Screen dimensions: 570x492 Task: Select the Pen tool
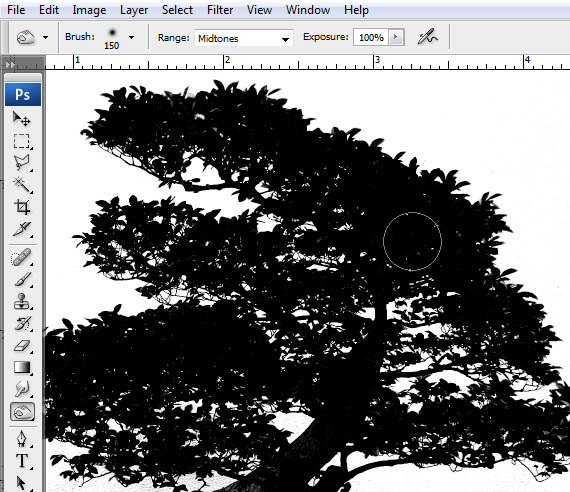pyautogui.click(x=22, y=439)
